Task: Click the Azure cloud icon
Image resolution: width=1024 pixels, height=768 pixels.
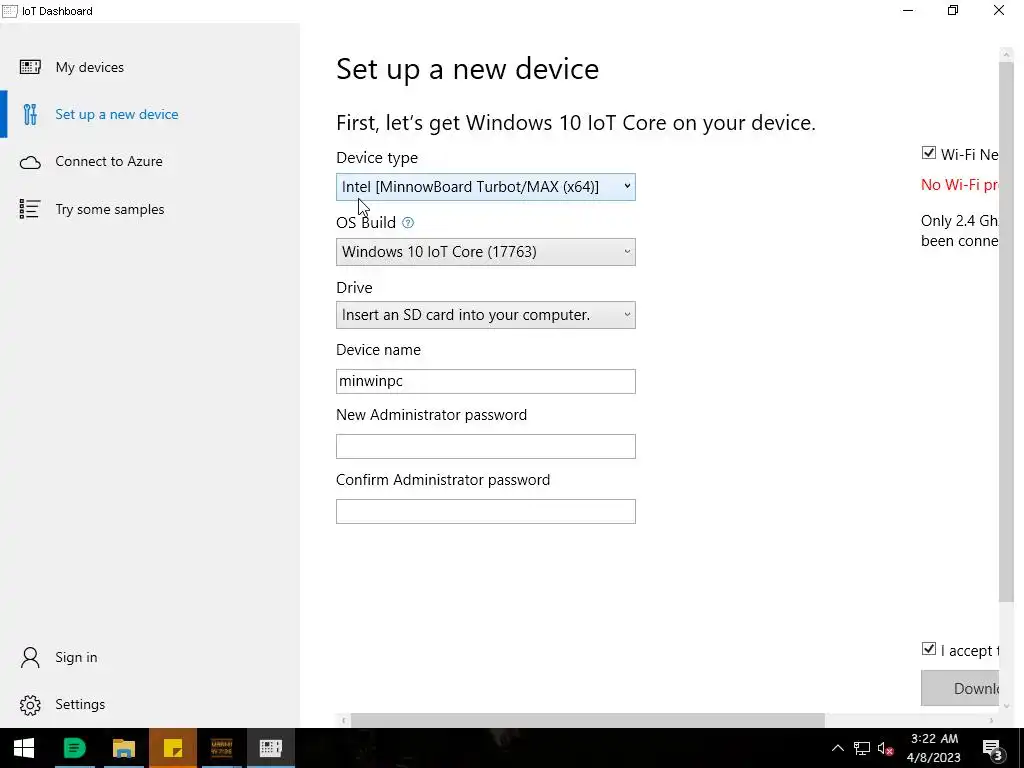Action: tap(30, 163)
